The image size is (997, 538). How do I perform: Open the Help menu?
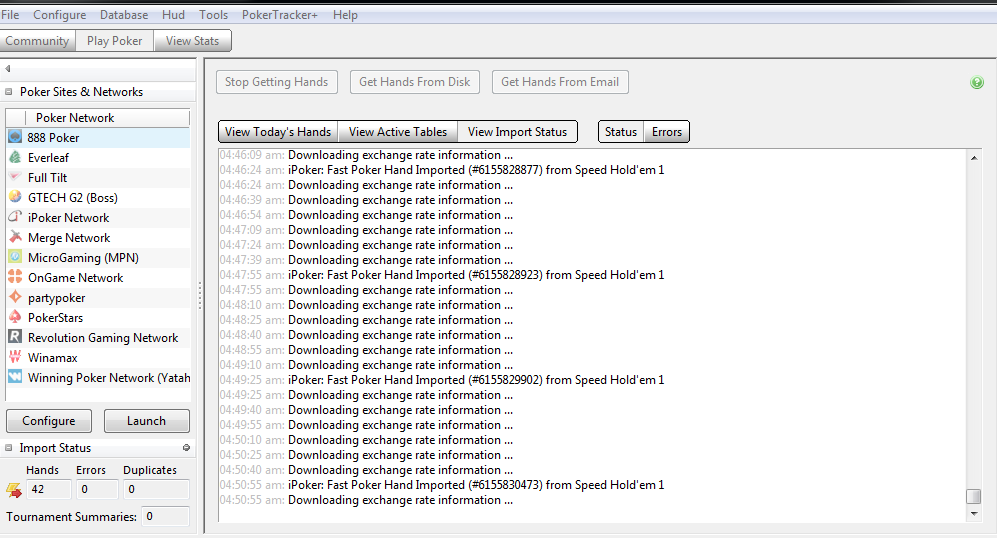tap(345, 15)
